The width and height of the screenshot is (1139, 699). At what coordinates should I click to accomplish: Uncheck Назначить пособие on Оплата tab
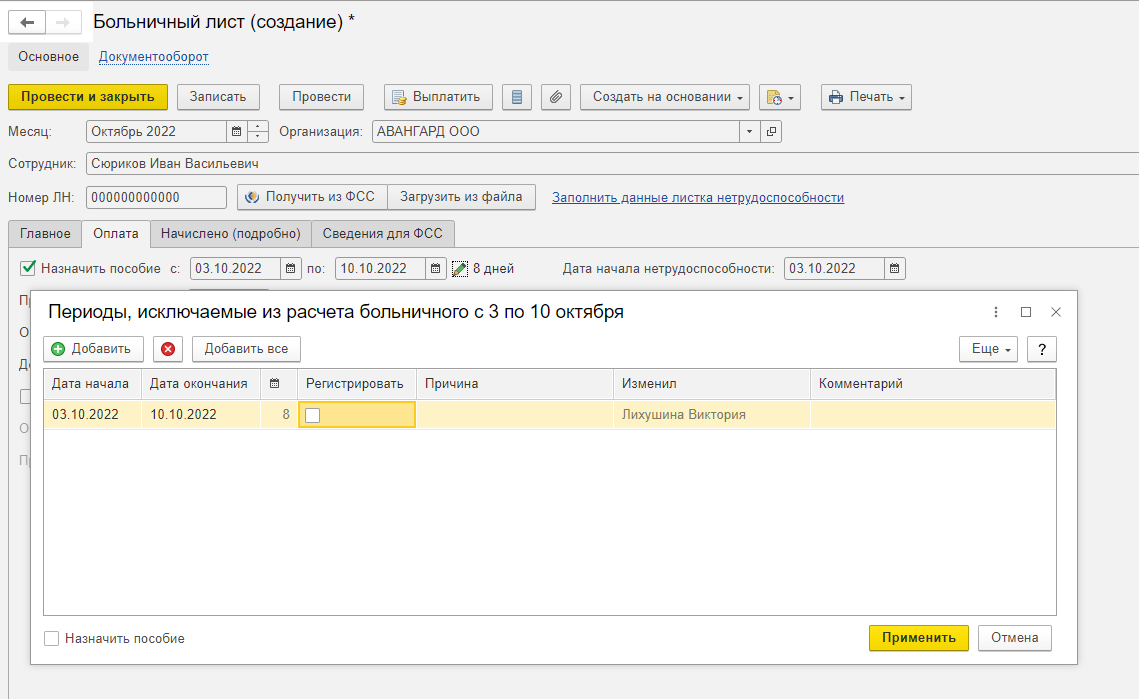28,268
